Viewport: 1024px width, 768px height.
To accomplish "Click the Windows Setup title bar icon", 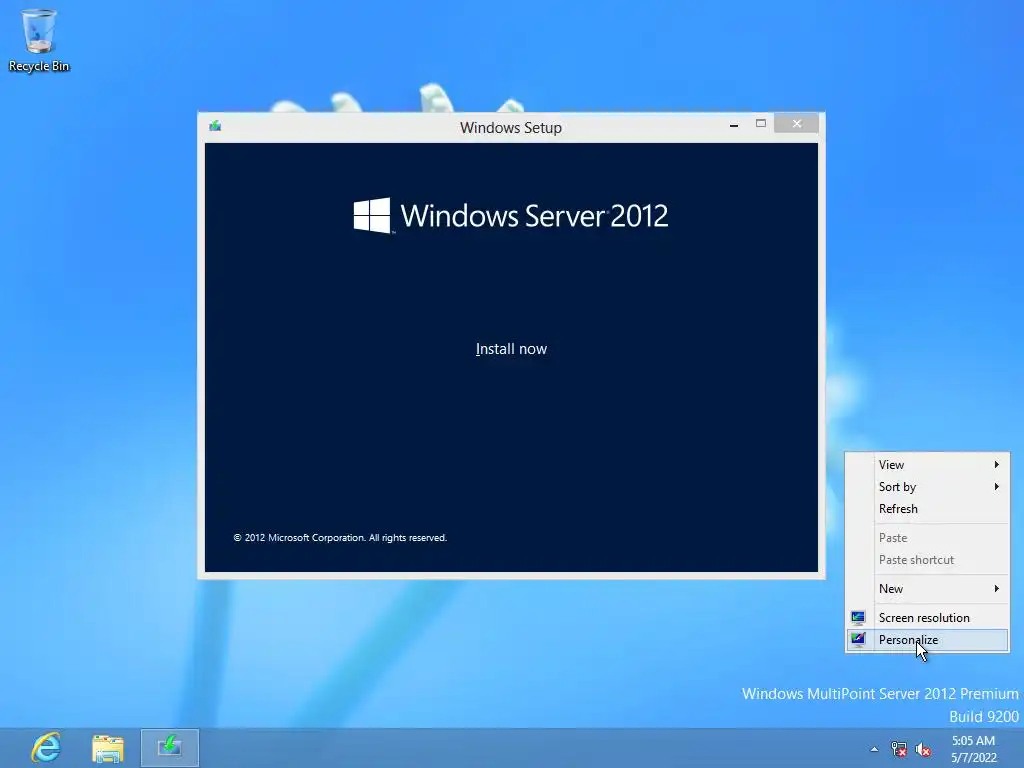I will click(x=215, y=126).
